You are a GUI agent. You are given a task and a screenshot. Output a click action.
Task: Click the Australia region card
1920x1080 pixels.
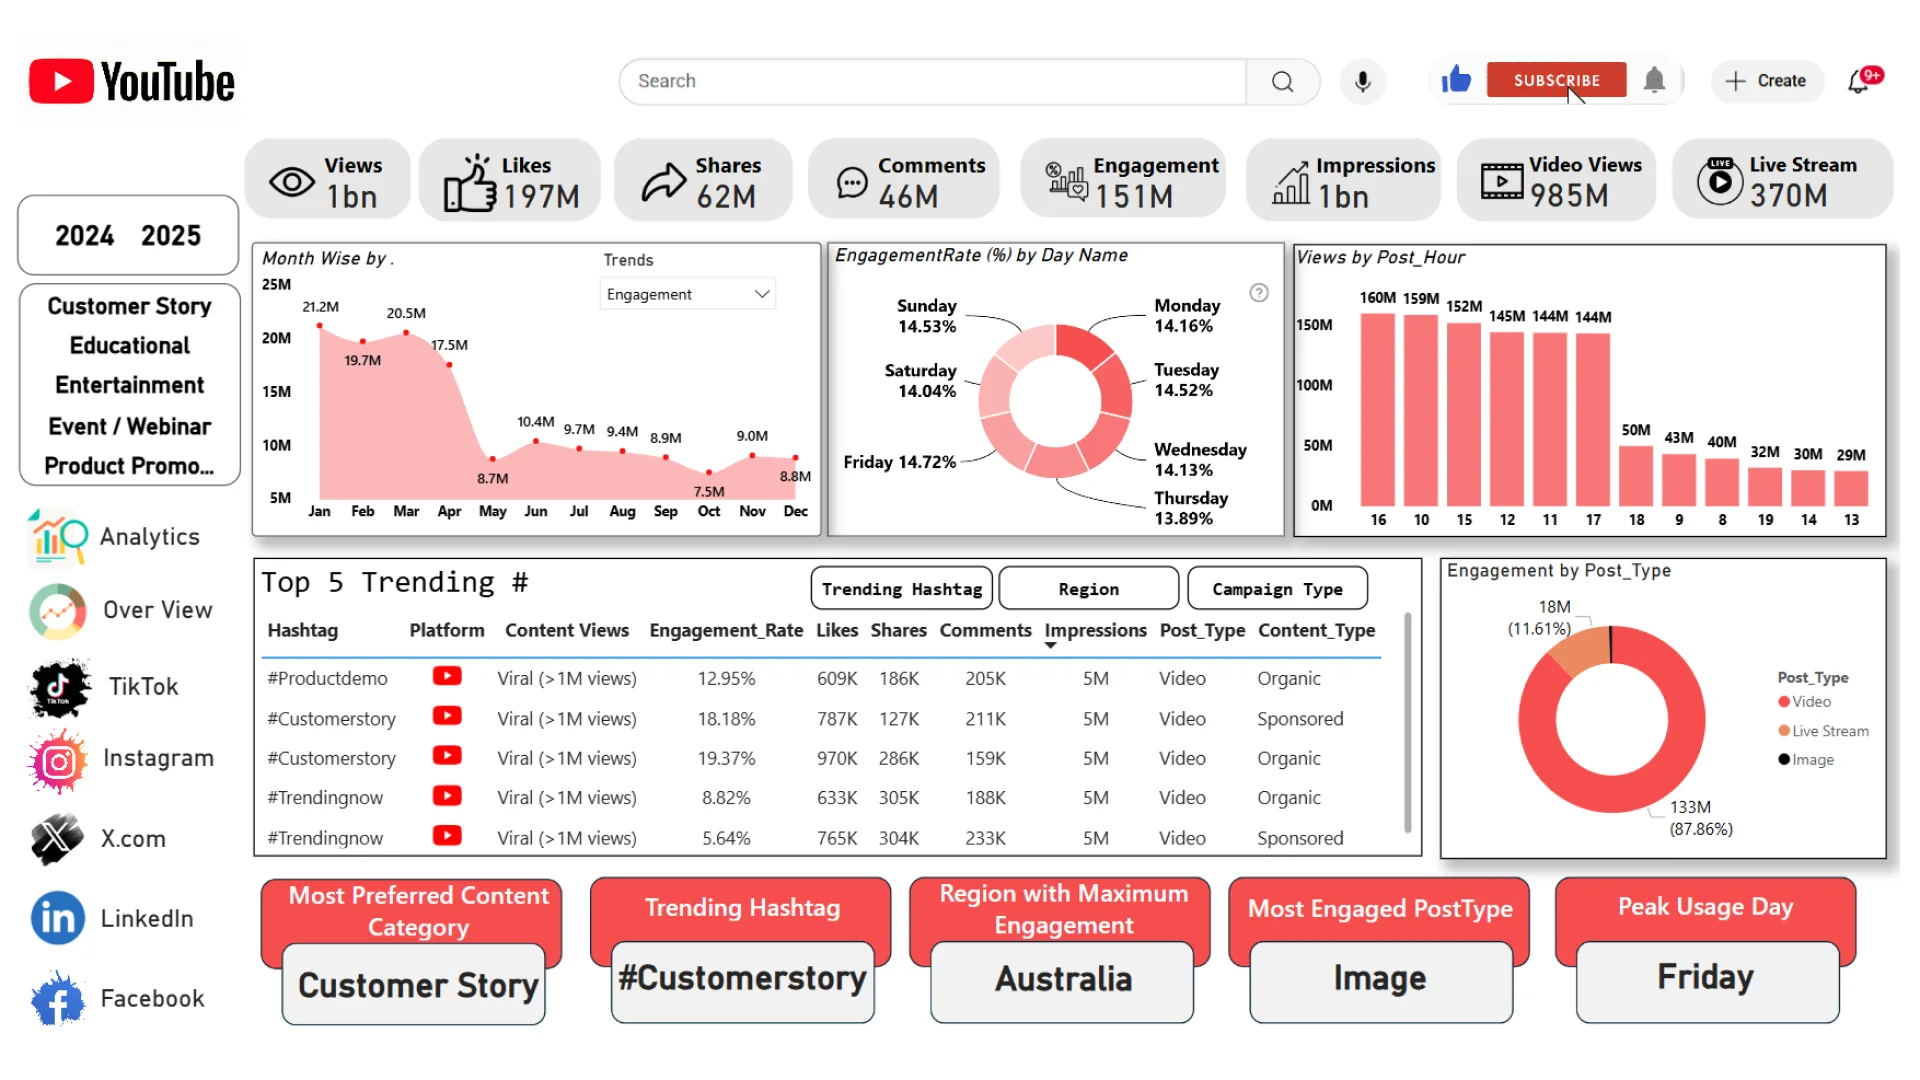pos(1062,980)
